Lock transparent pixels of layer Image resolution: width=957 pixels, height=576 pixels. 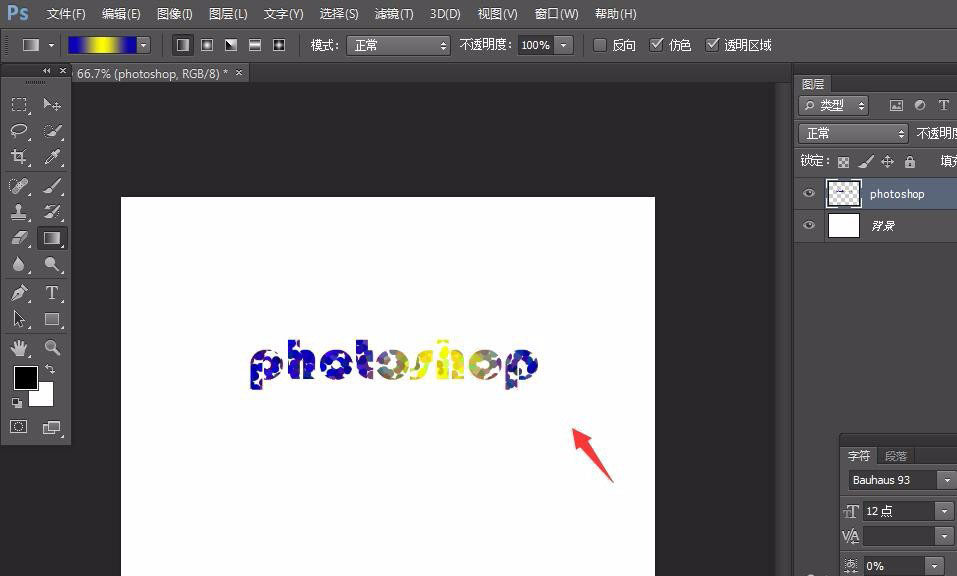click(x=843, y=162)
